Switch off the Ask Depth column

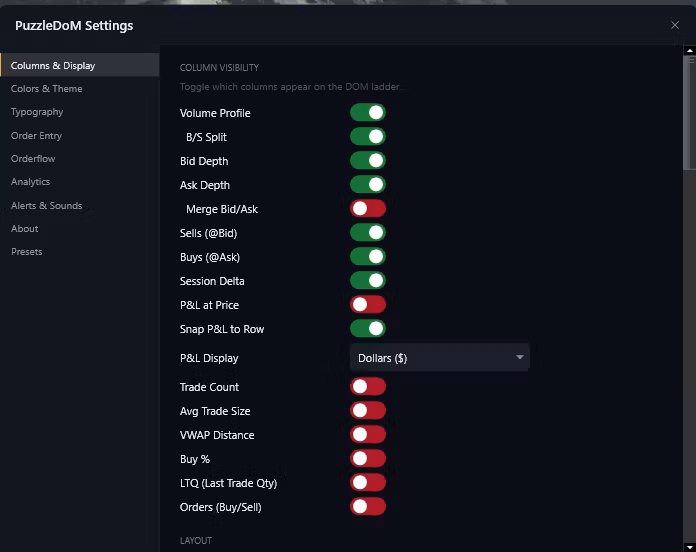pyautogui.click(x=368, y=185)
